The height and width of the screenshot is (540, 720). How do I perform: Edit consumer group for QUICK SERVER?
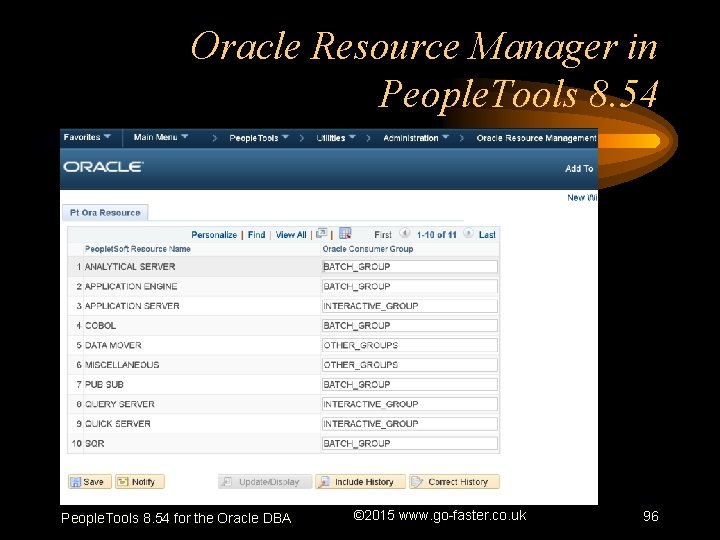tap(410, 424)
